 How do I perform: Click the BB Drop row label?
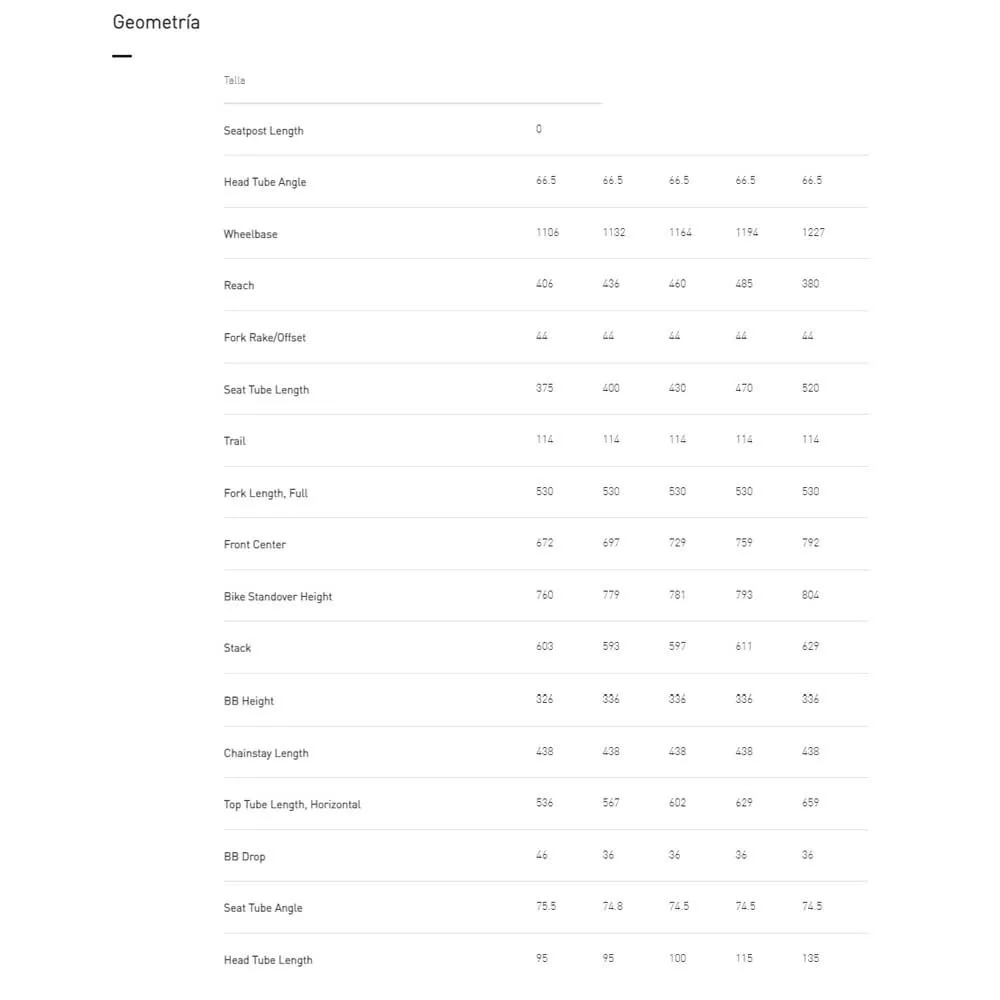click(245, 857)
